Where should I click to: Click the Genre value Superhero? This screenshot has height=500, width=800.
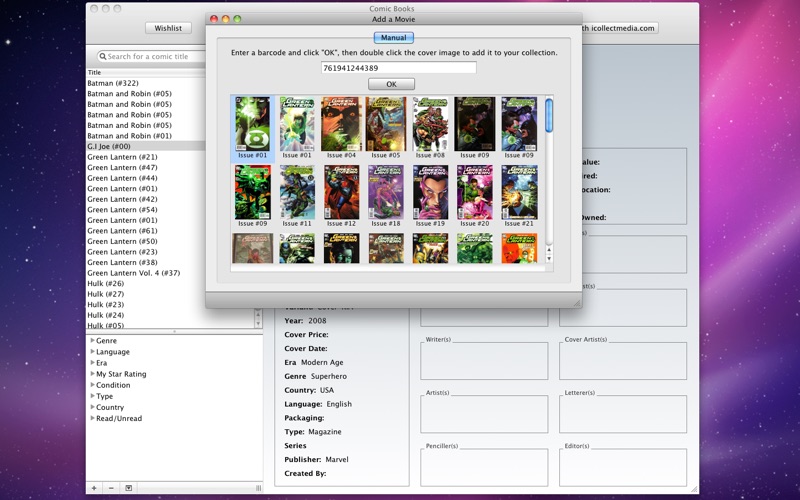(329, 376)
